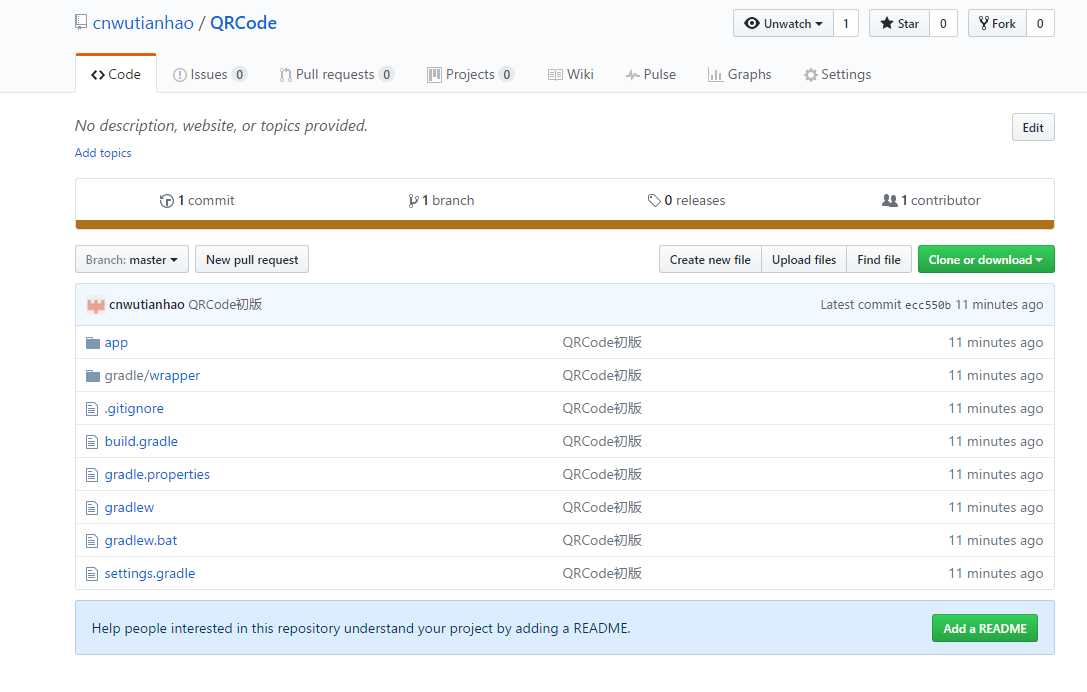Open commit message in the settings.gradle row

(602, 574)
